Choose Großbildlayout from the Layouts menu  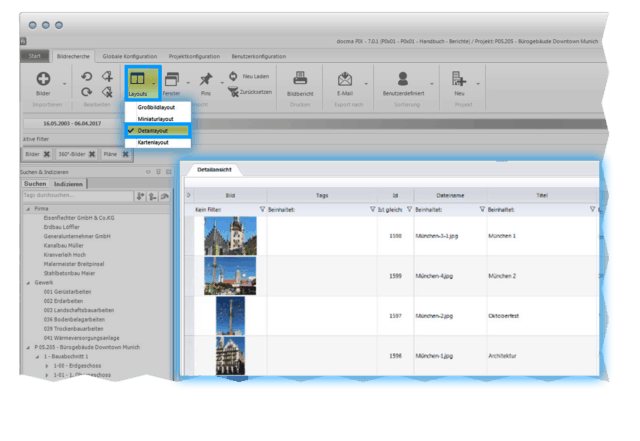tap(158, 107)
